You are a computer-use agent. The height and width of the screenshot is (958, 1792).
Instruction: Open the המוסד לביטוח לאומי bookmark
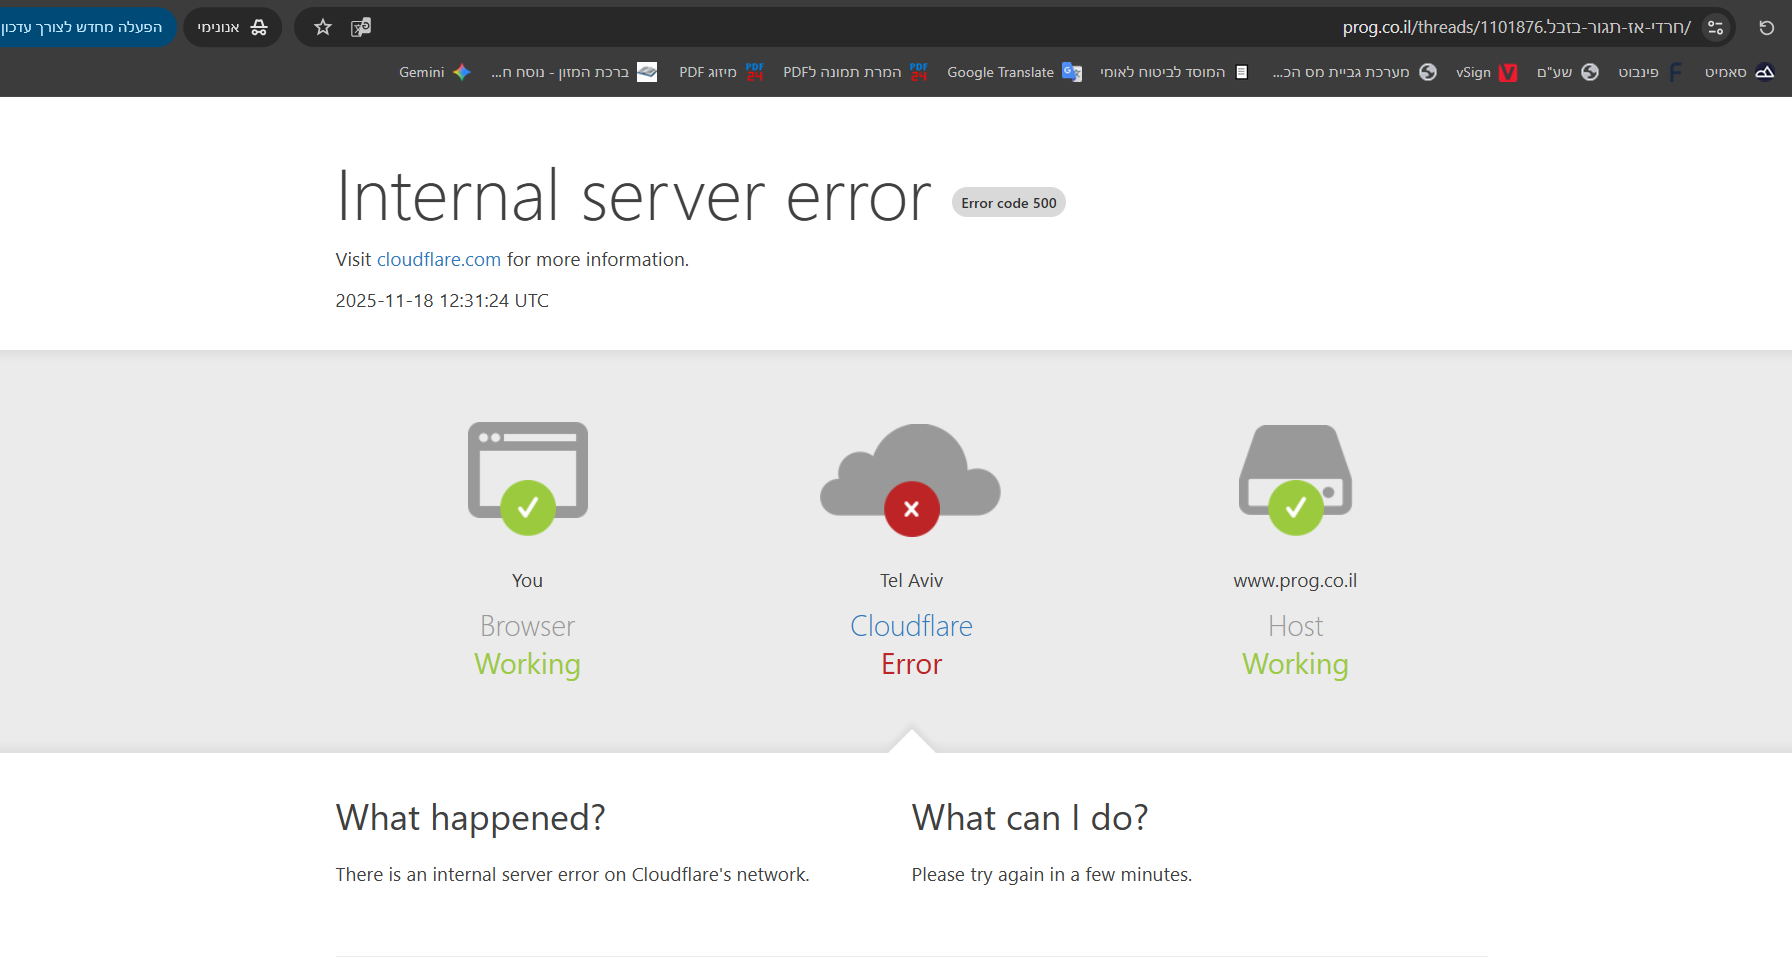click(x=1174, y=72)
